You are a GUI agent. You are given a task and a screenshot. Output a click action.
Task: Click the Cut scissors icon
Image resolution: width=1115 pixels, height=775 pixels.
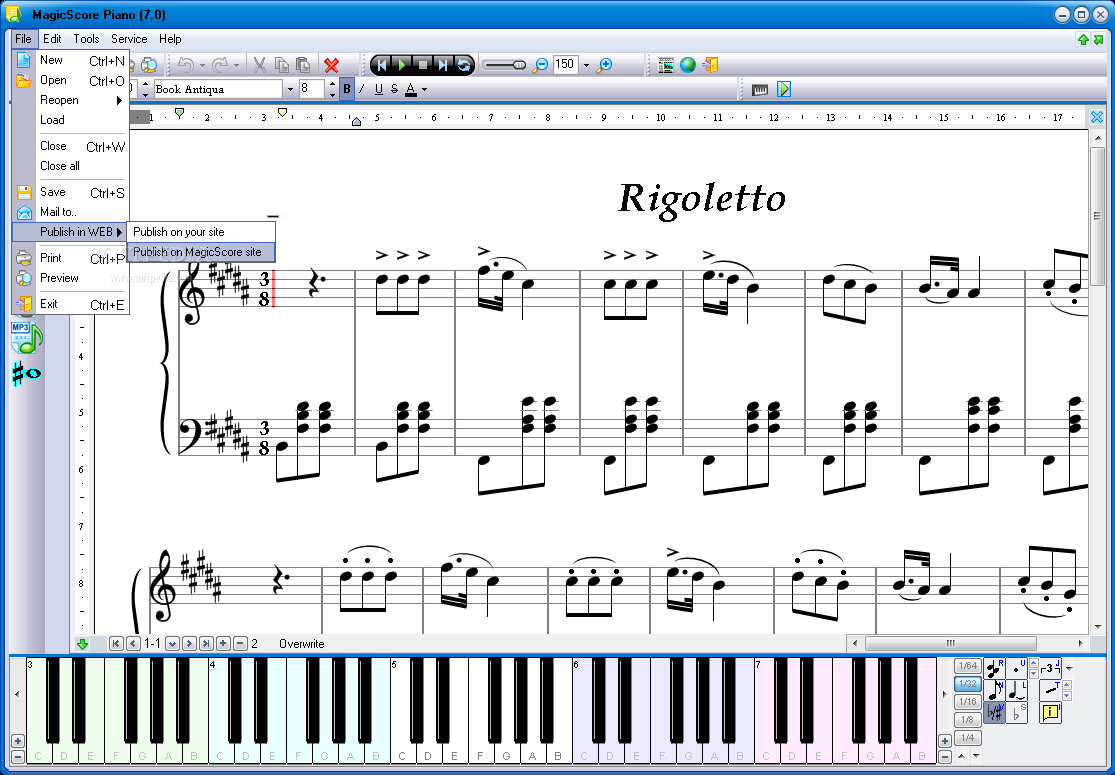260,65
